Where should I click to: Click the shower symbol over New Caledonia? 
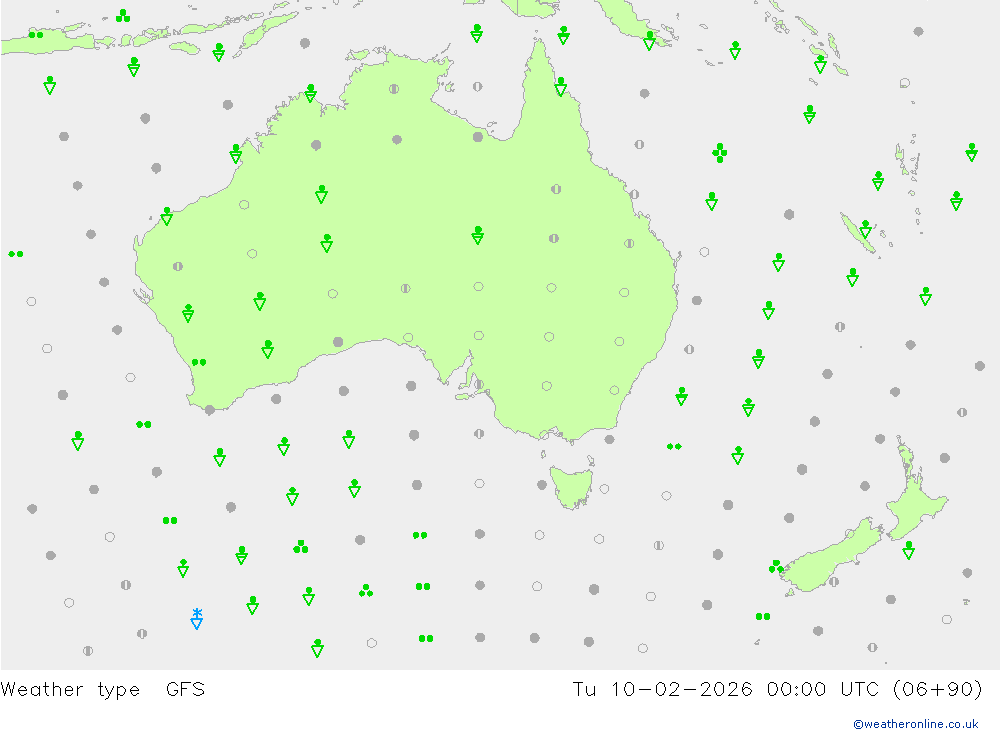865,228
